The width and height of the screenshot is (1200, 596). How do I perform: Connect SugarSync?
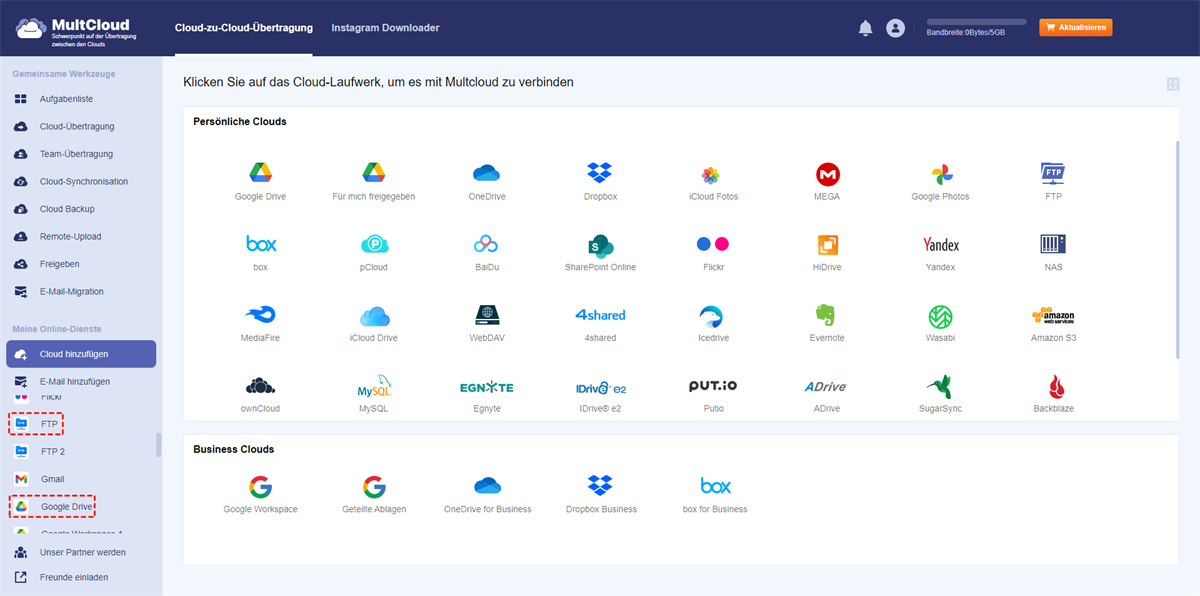tap(940, 394)
